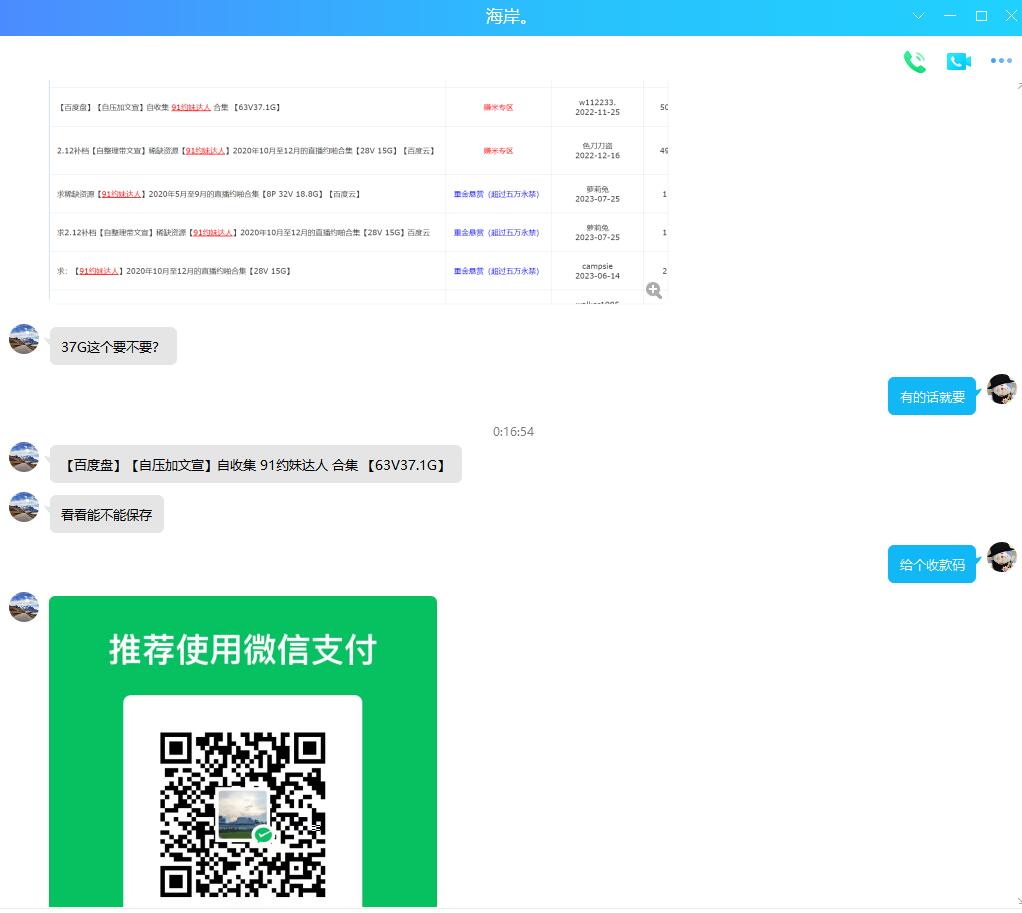Click your avatar next to '有的话就要'
The height and width of the screenshot is (913, 1022).
coord(1002,389)
